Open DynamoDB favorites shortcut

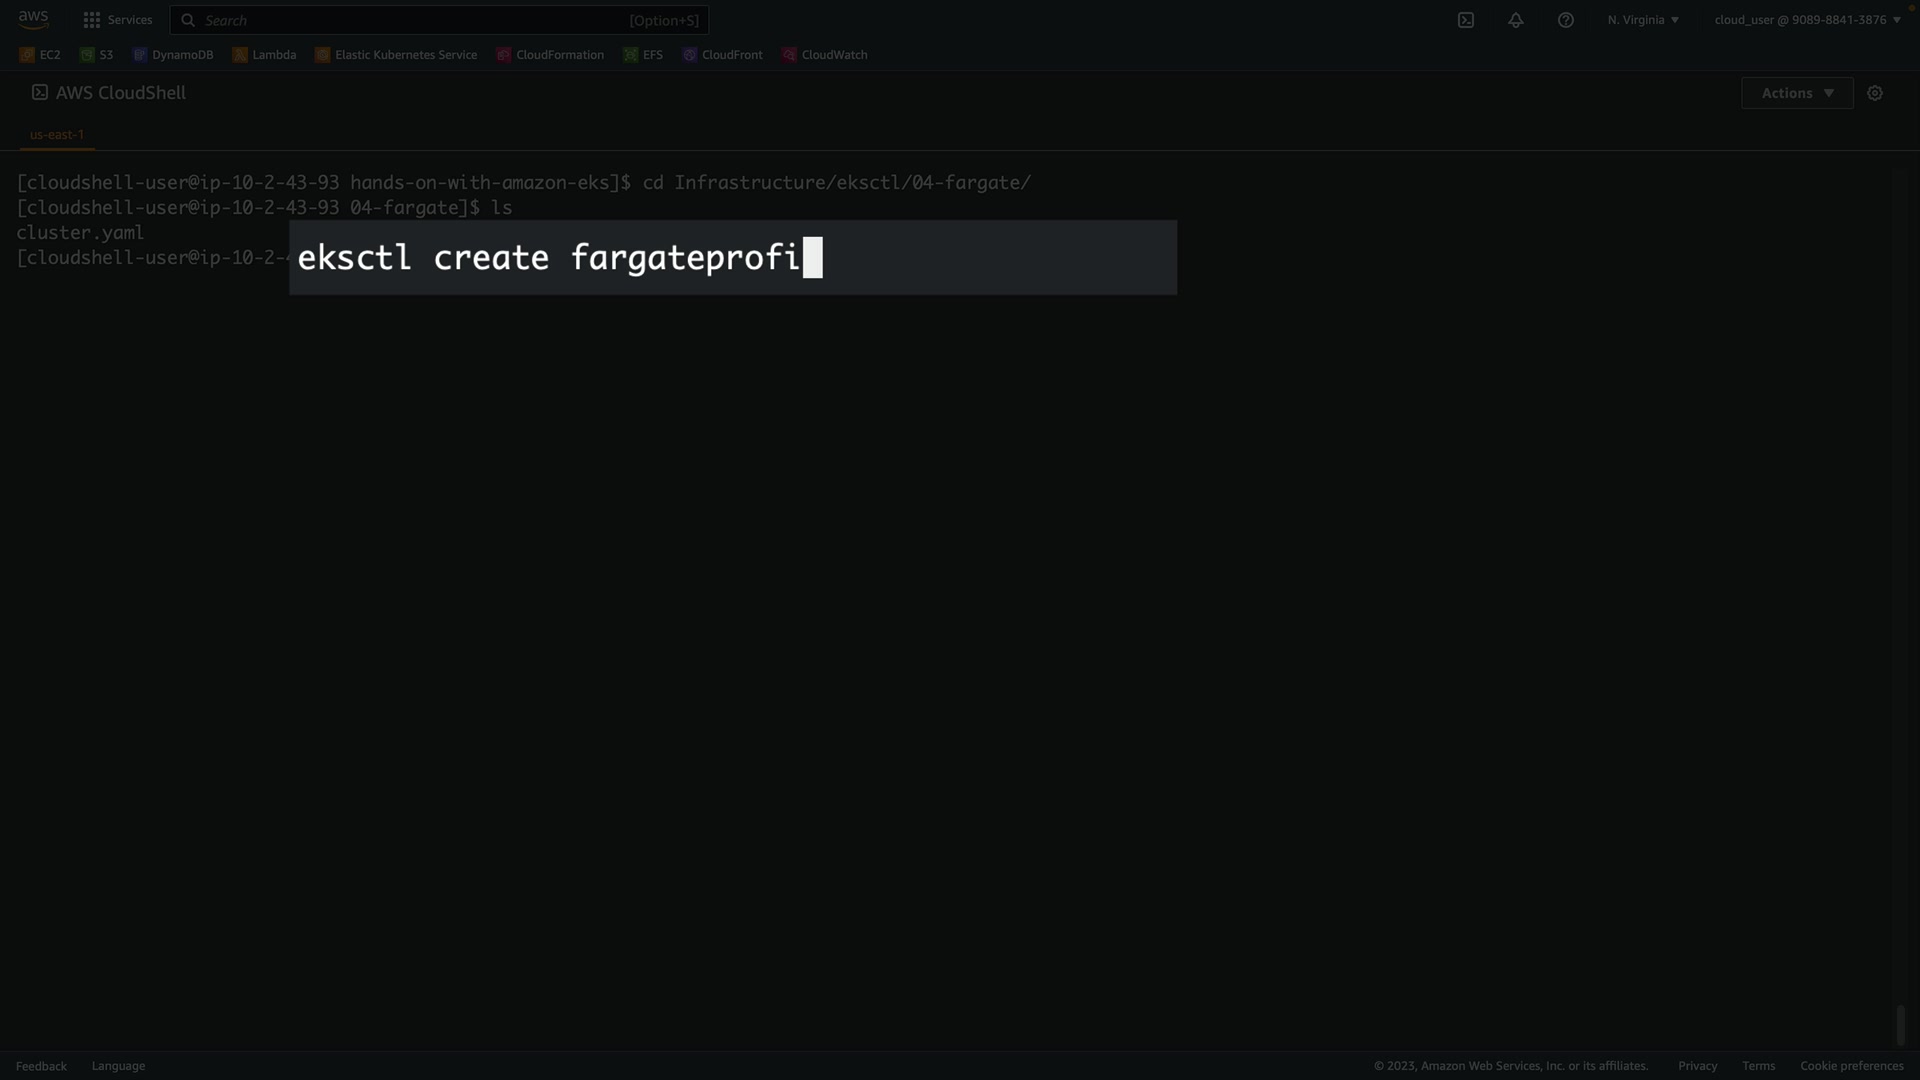(x=173, y=55)
